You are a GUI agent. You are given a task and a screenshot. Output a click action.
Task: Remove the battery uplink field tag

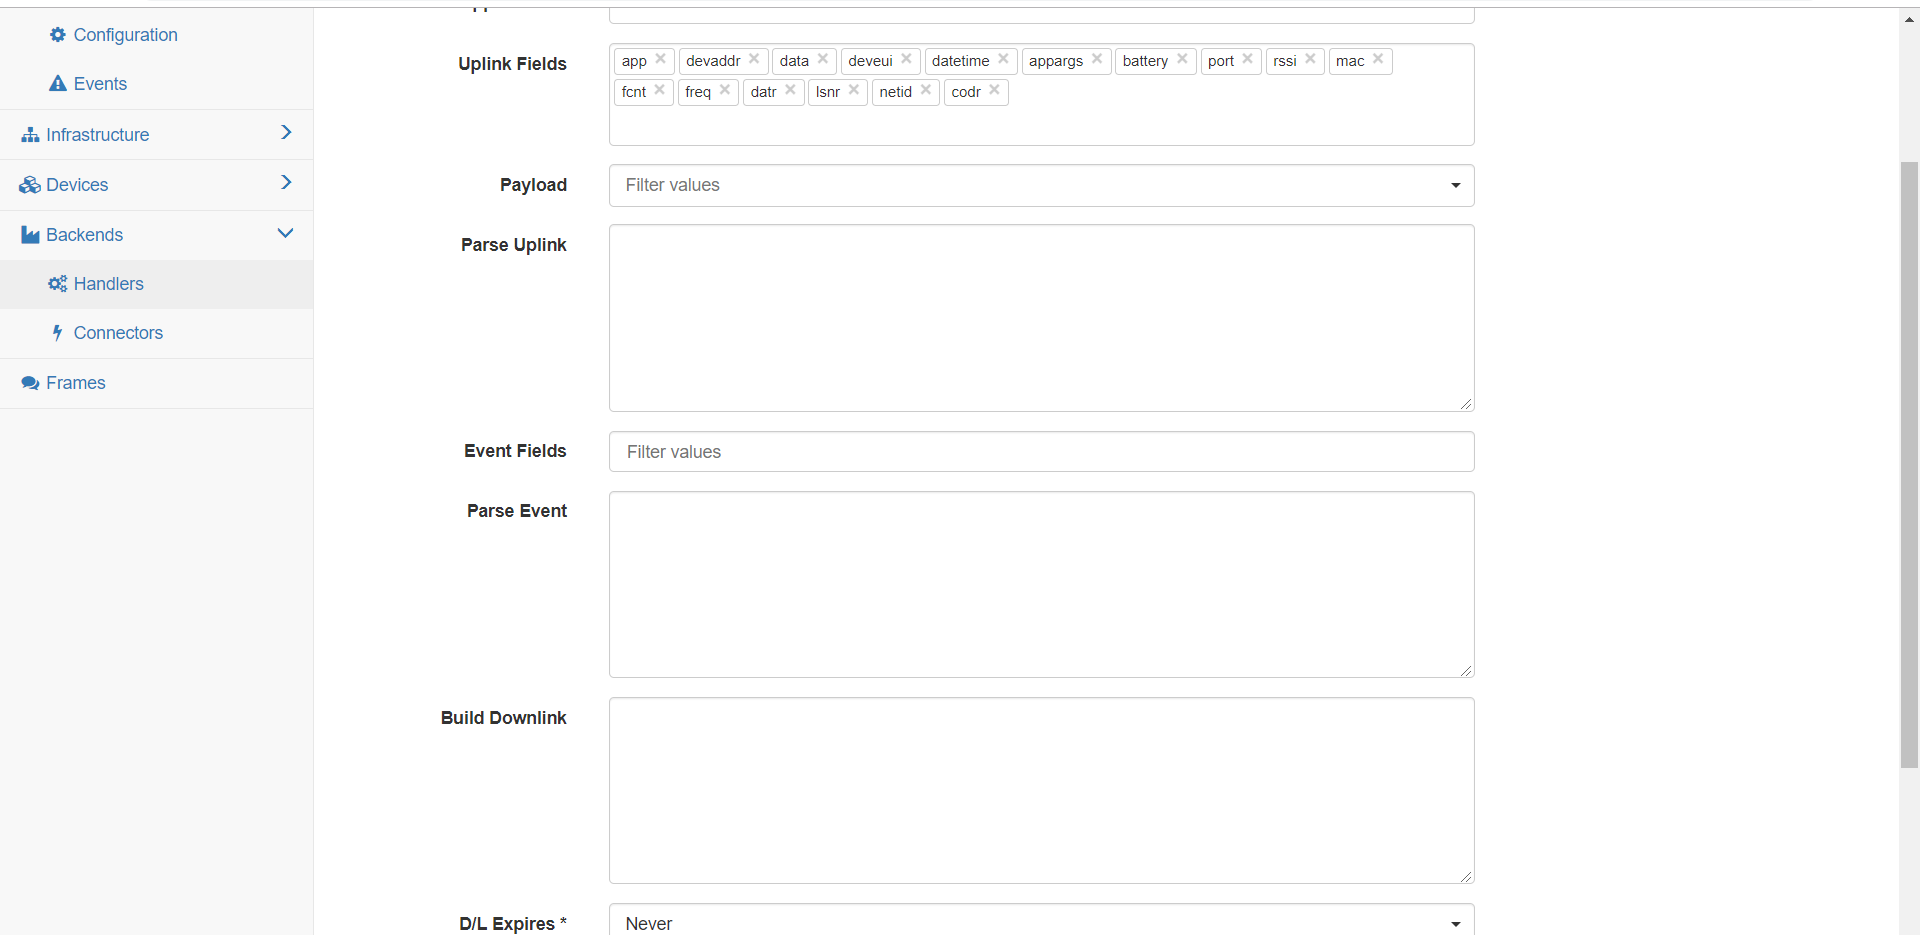1183,59
